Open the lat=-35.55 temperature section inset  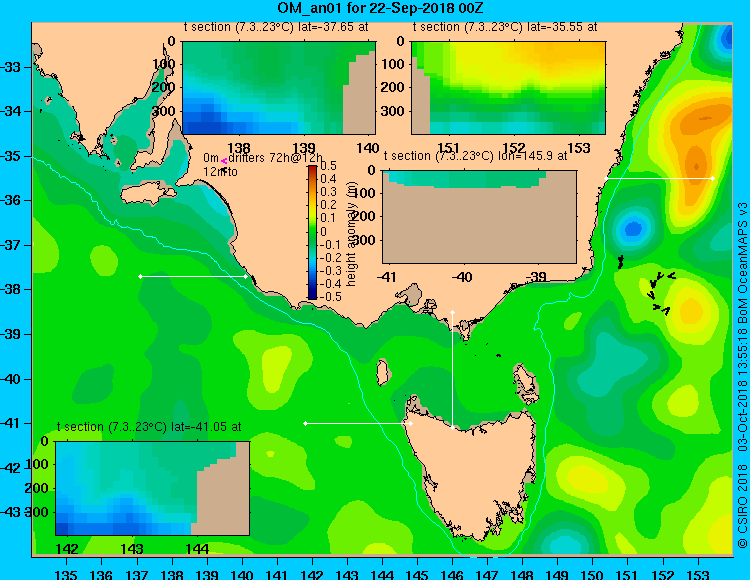508,88
